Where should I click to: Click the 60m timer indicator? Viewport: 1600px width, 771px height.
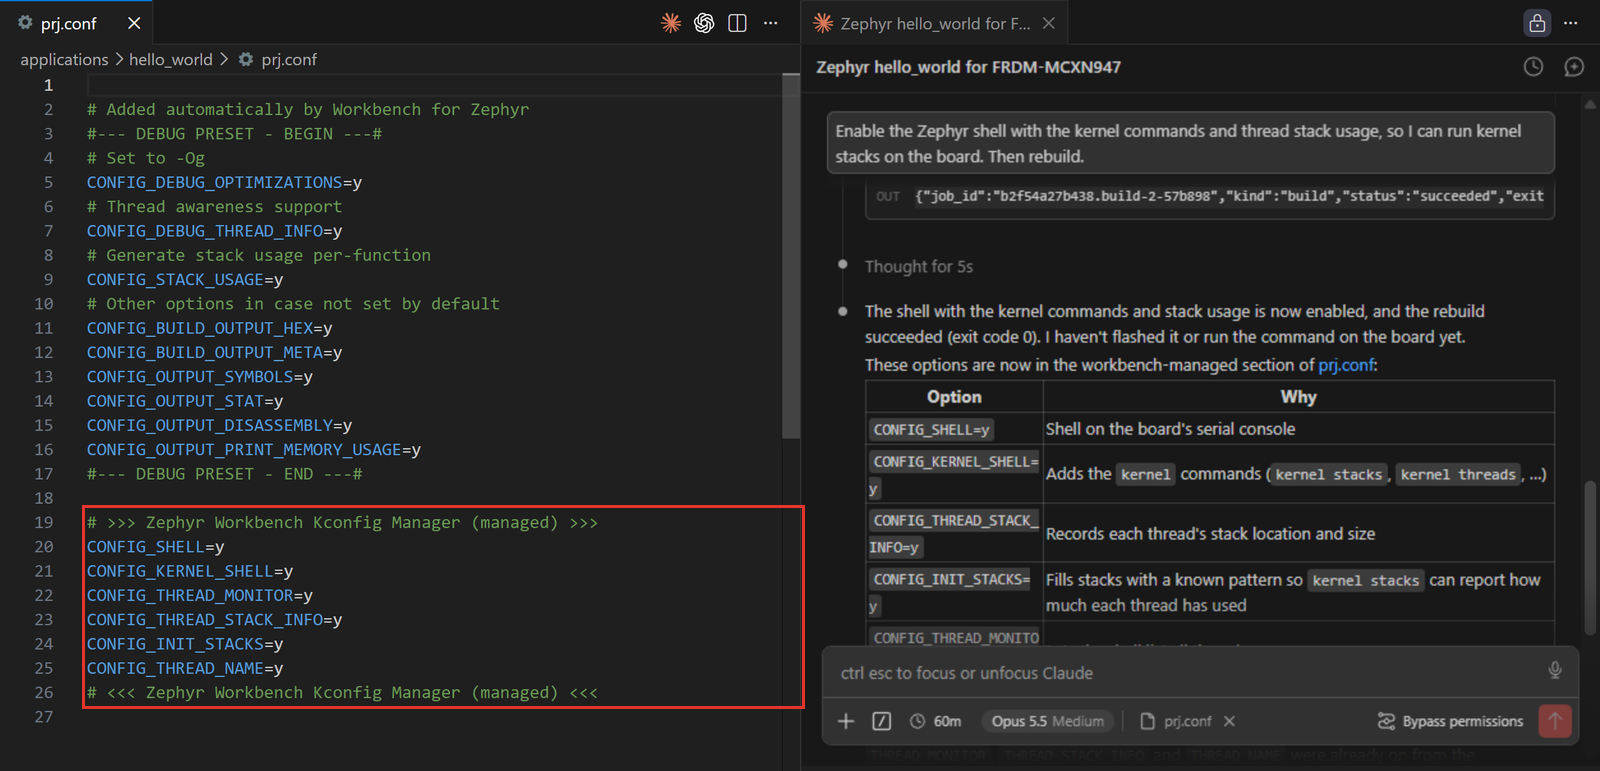(936, 721)
